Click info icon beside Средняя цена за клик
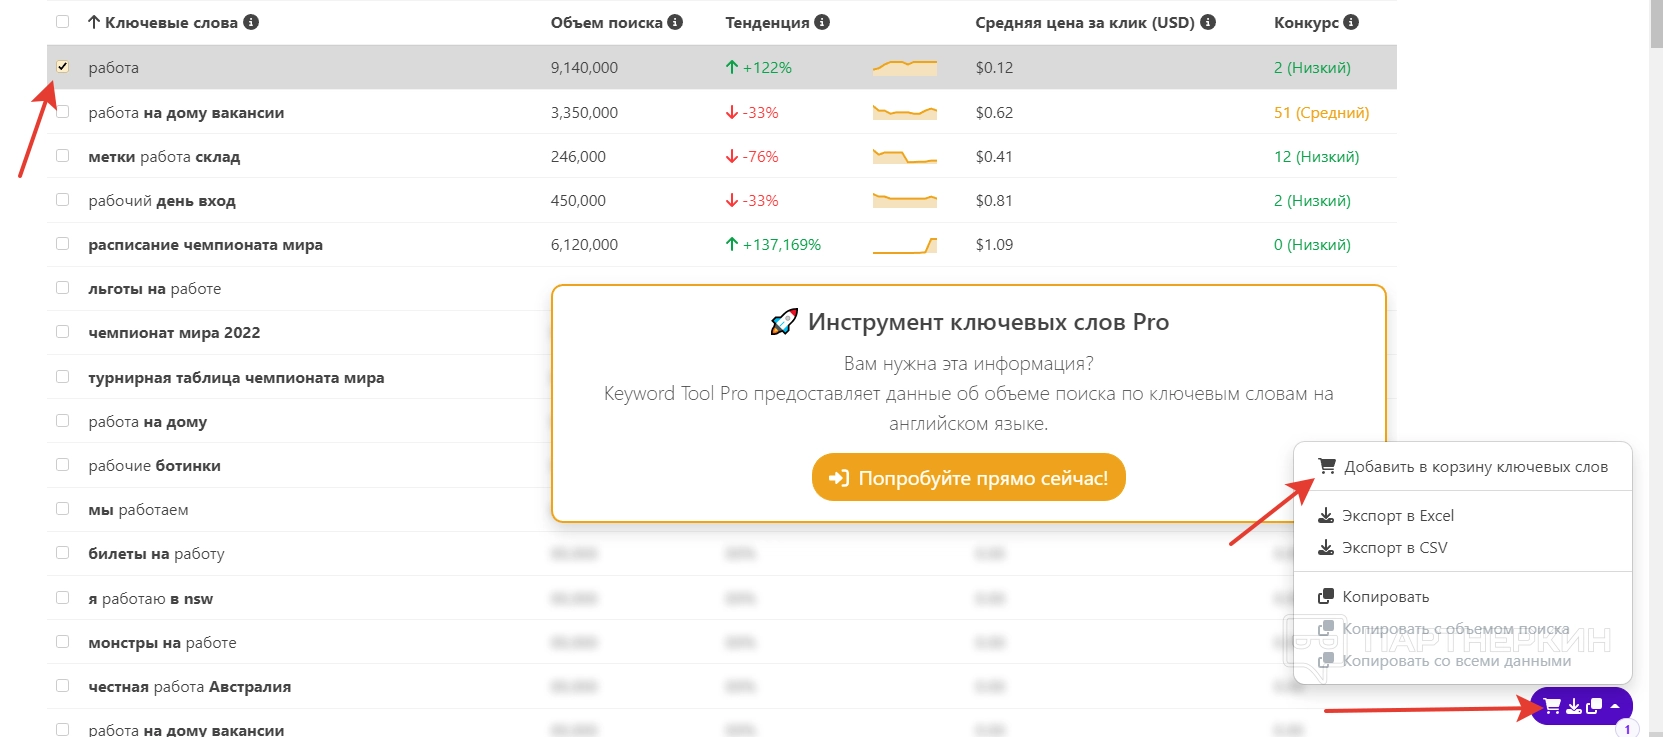 click(x=1208, y=22)
